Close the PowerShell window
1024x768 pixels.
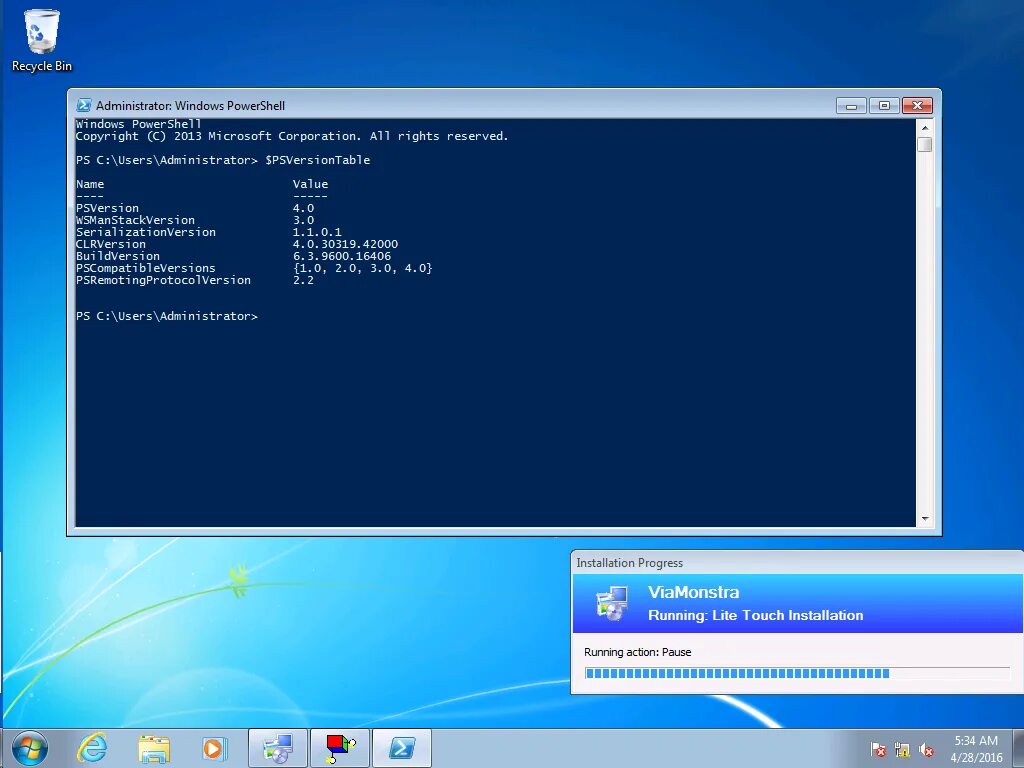pos(917,106)
